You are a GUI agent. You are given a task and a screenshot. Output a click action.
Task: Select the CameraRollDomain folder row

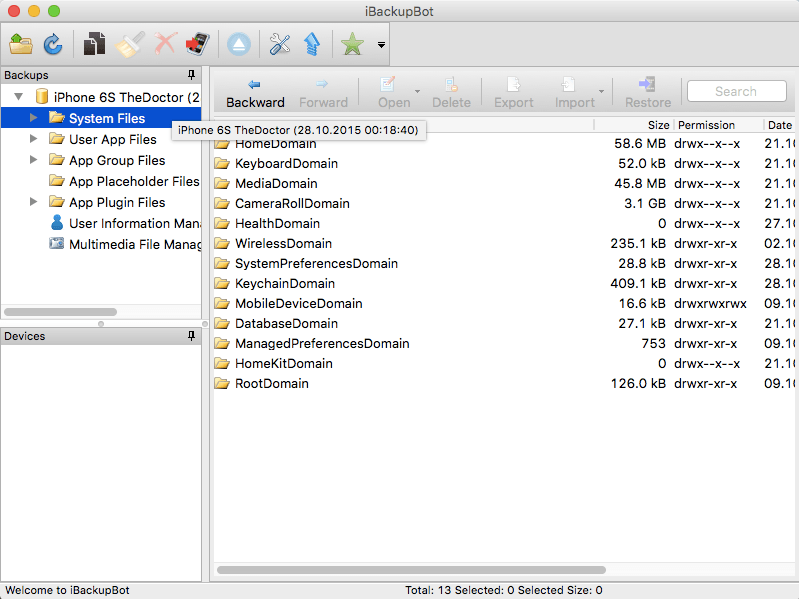click(503, 203)
